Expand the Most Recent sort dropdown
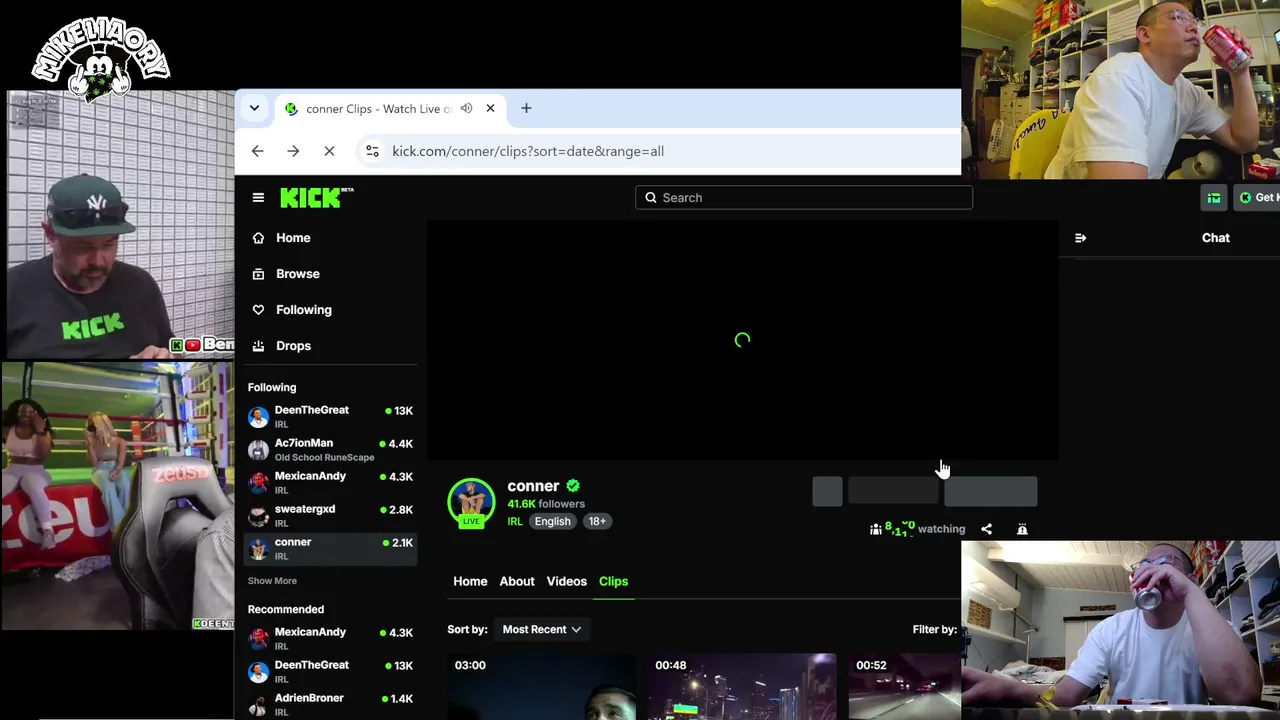 coord(541,629)
